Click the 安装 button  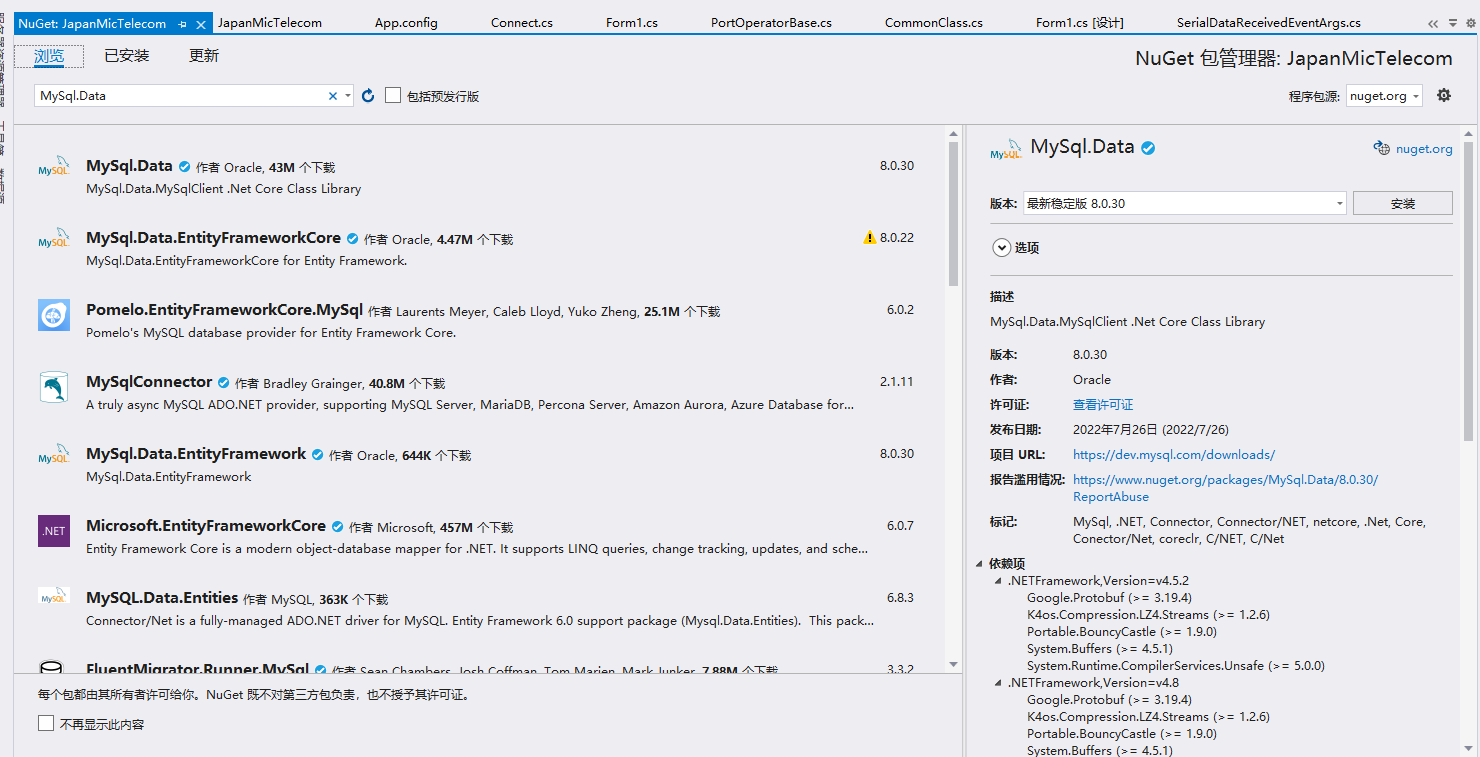pyautogui.click(x=1403, y=203)
